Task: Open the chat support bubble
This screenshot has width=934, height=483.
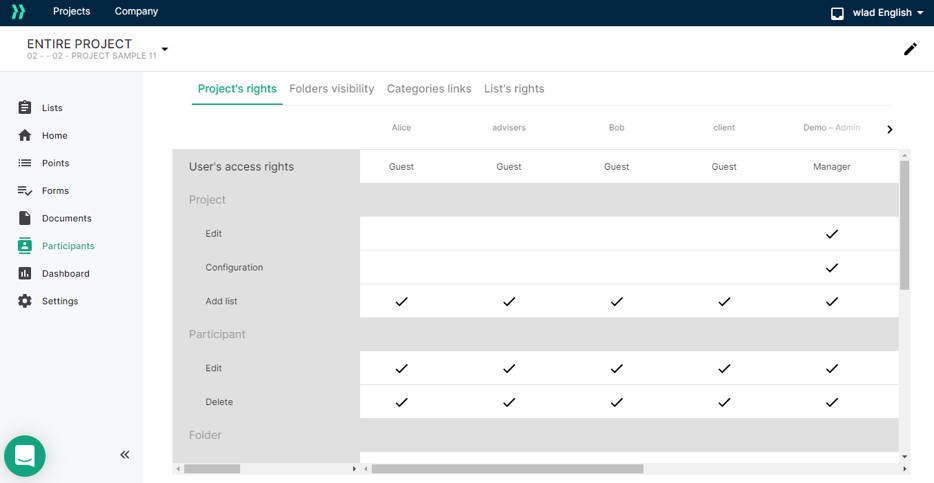Action: (24, 456)
